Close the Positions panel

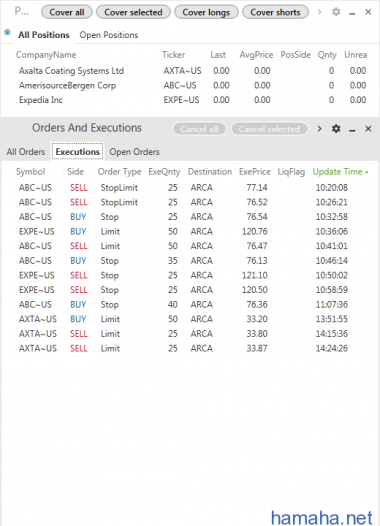click(368, 12)
